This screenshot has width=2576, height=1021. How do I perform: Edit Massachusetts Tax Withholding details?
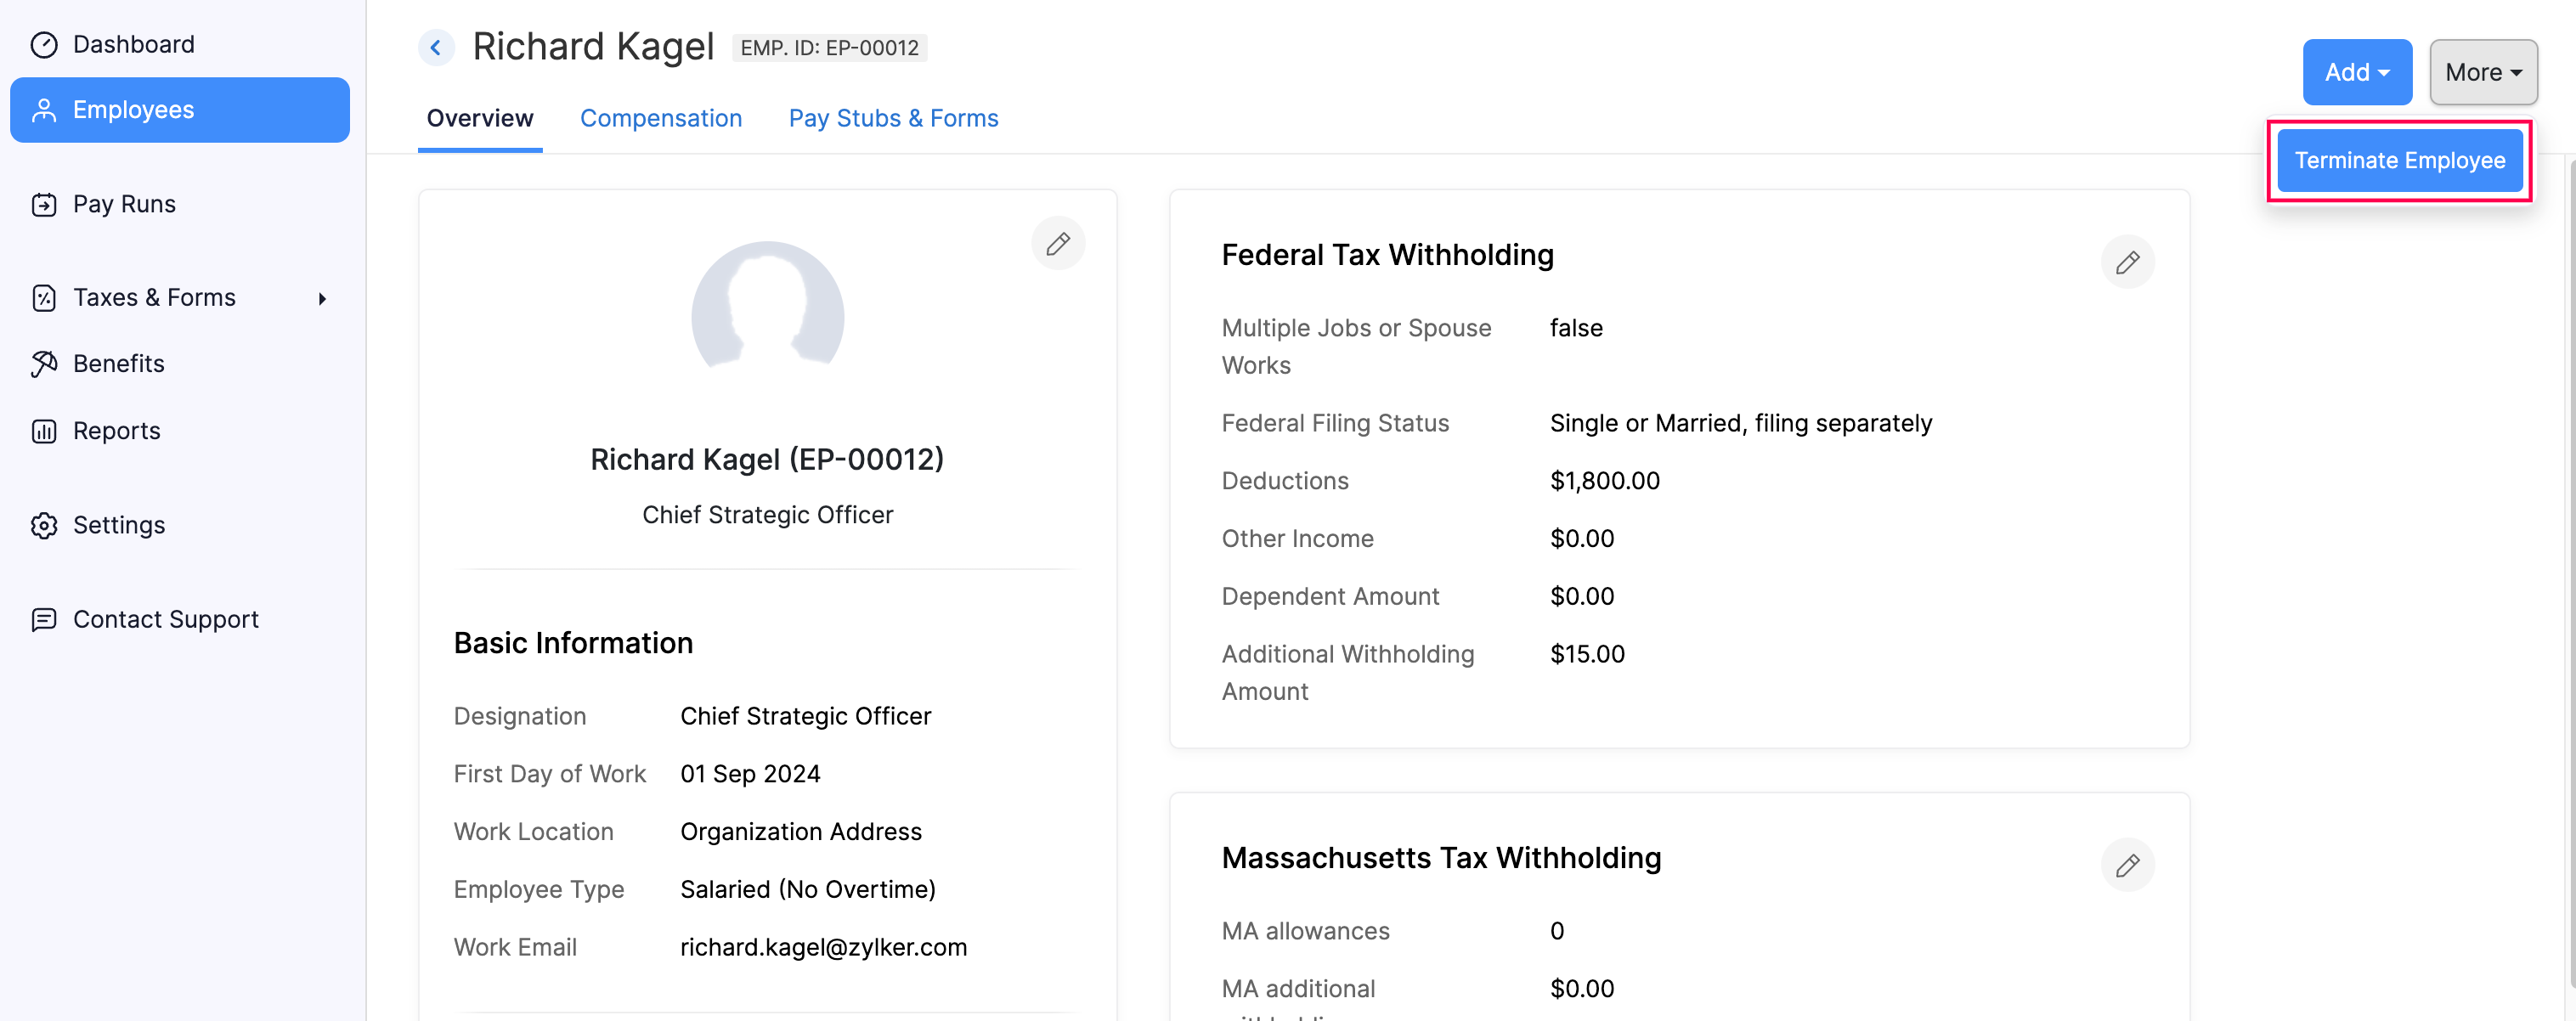[x=2128, y=864]
